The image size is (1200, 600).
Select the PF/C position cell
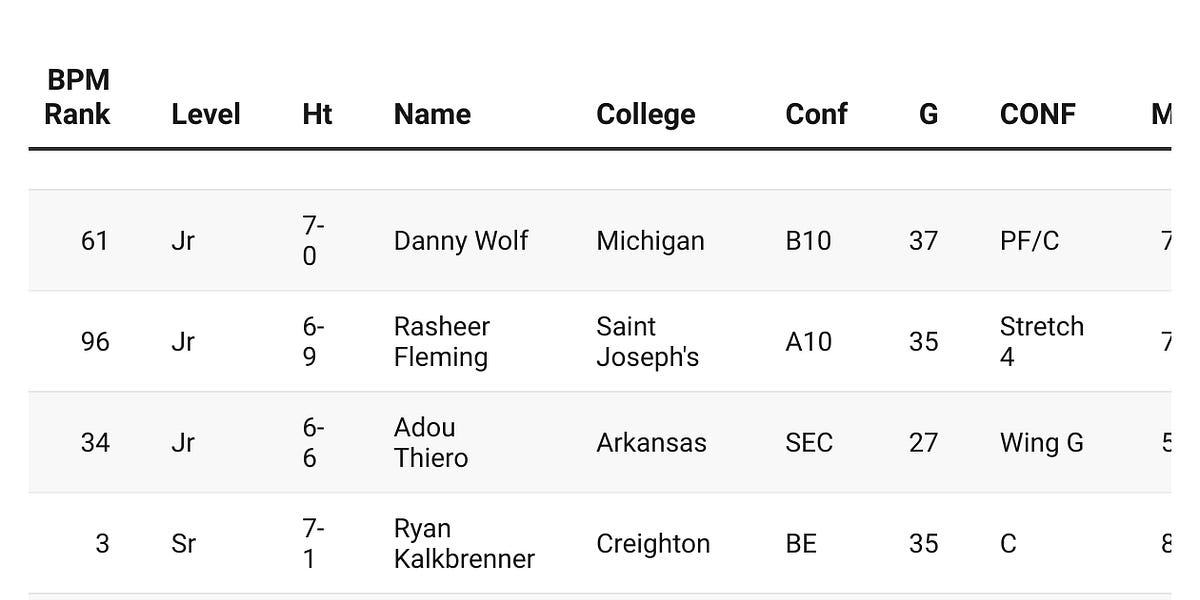click(x=1029, y=241)
